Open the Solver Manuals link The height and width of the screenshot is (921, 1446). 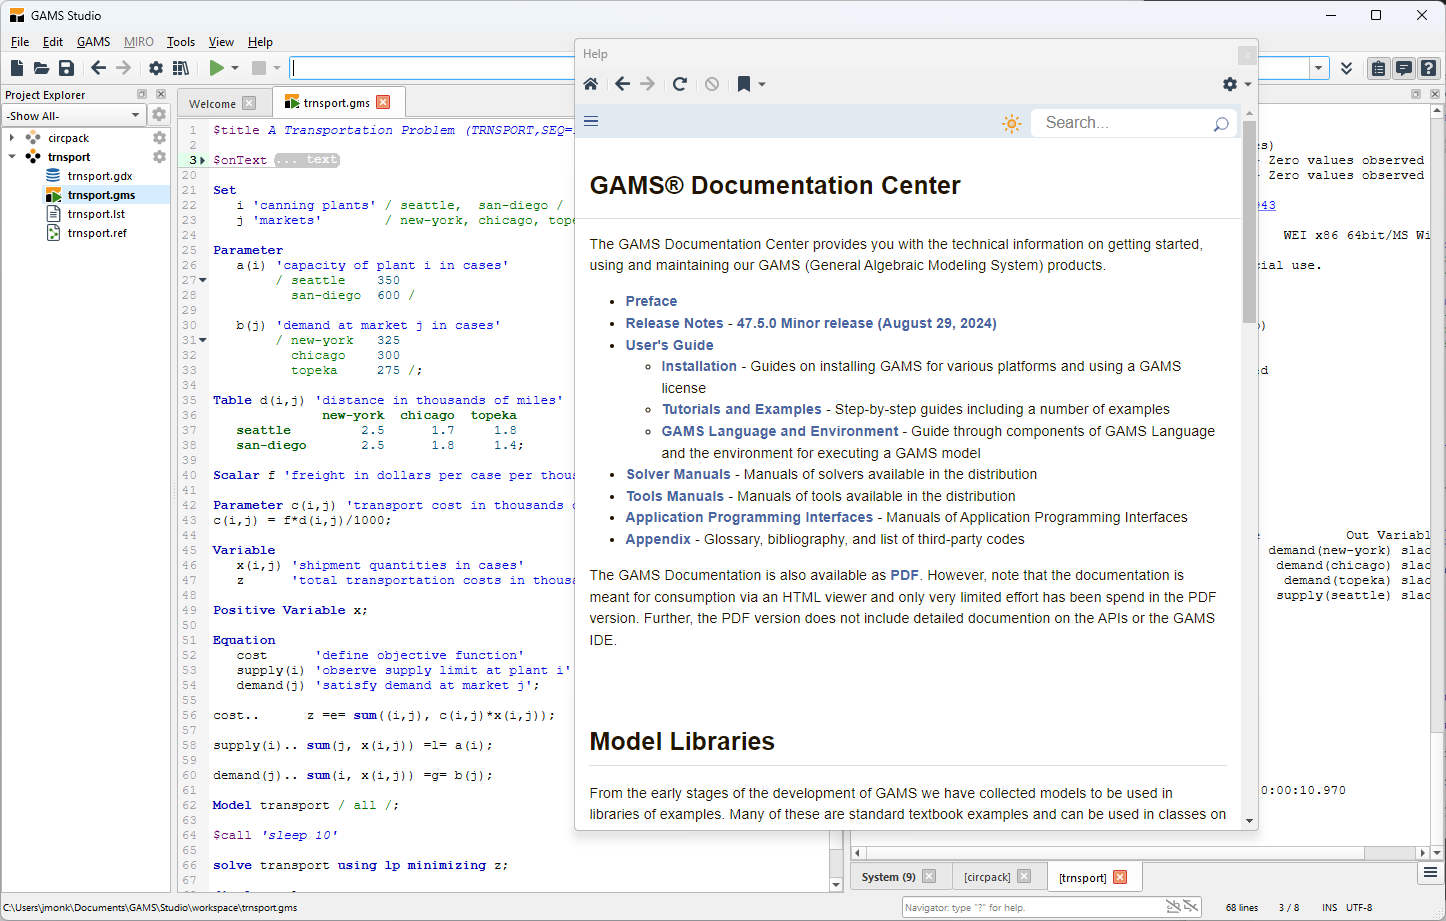678,474
